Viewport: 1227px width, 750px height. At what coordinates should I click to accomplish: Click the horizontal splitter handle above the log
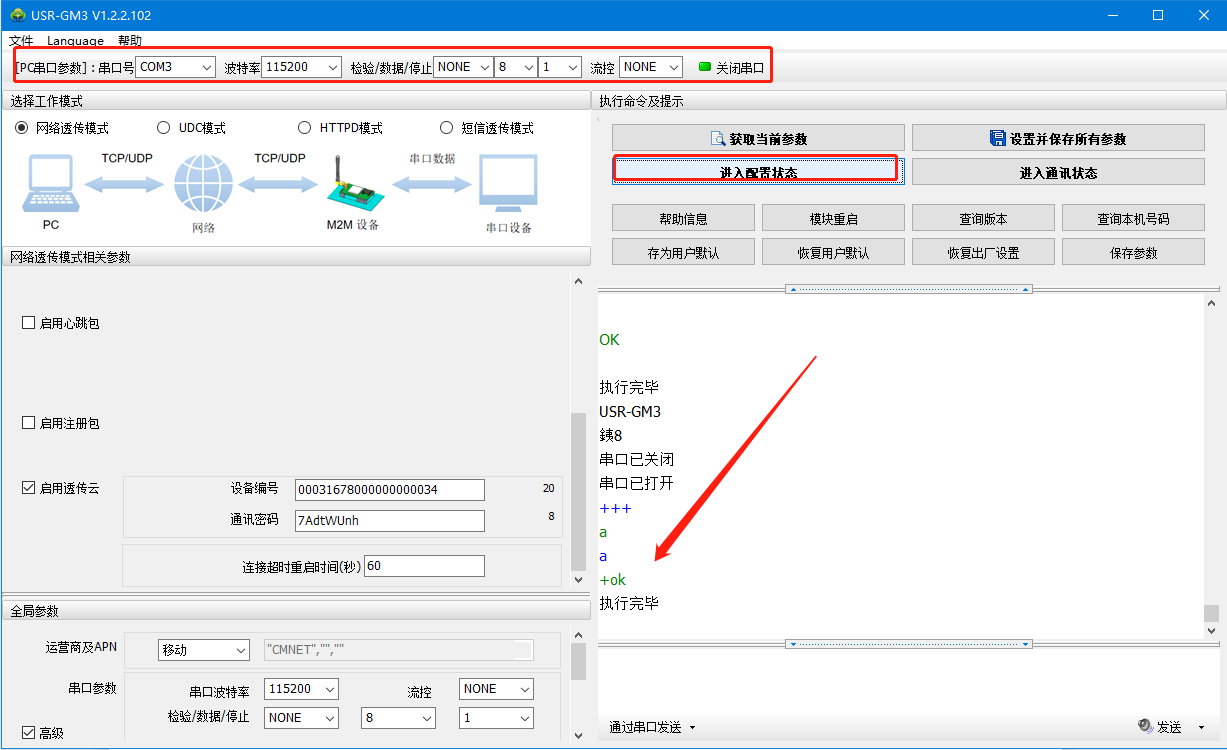(909, 289)
